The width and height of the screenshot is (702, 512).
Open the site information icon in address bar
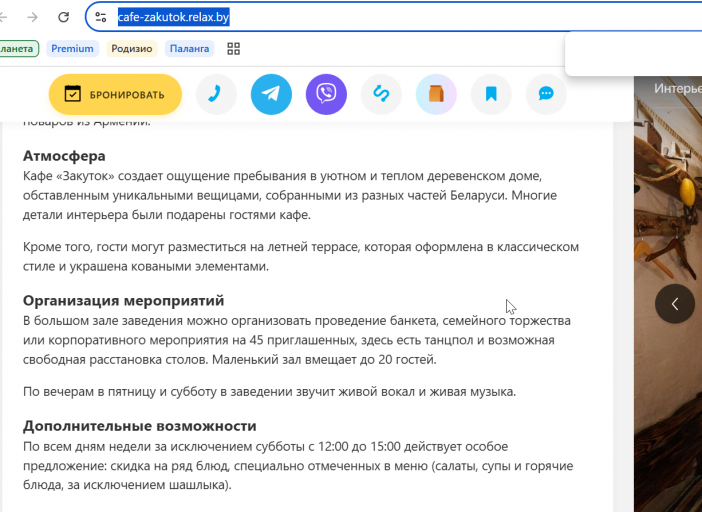pyautogui.click(x=101, y=17)
